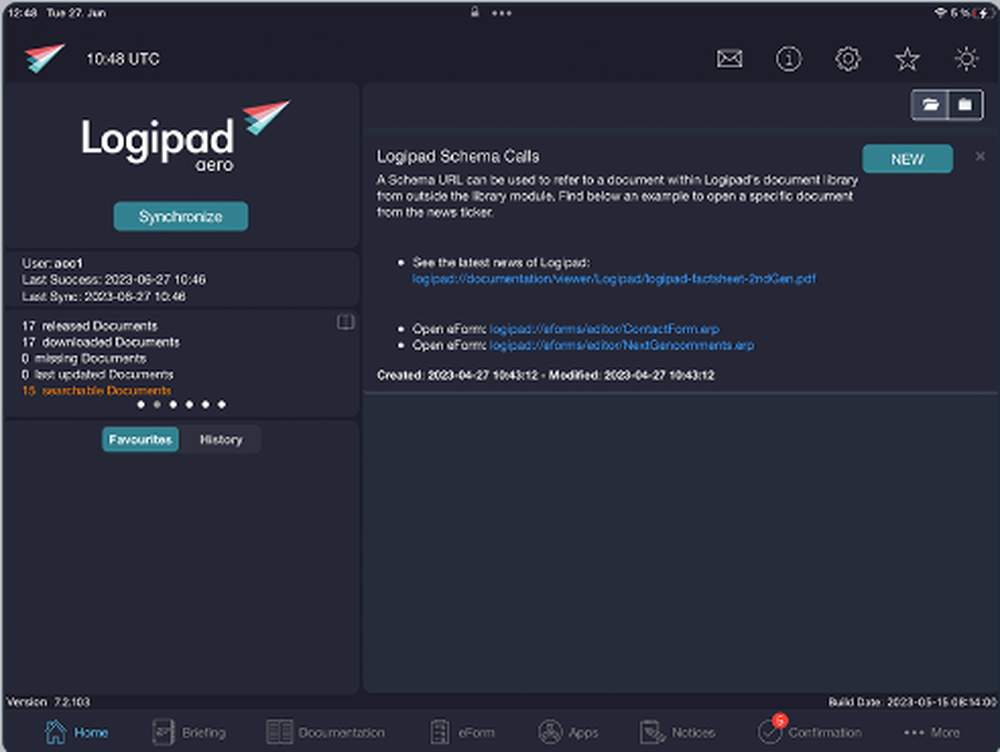The height and width of the screenshot is (752, 1000).
Task: Switch to History tab
Action: (x=221, y=439)
